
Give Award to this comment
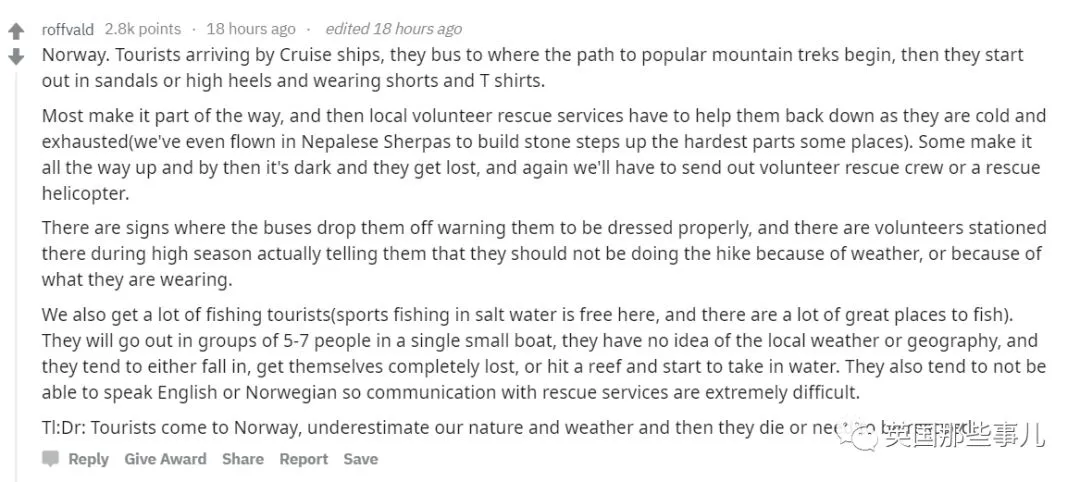coord(165,459)
